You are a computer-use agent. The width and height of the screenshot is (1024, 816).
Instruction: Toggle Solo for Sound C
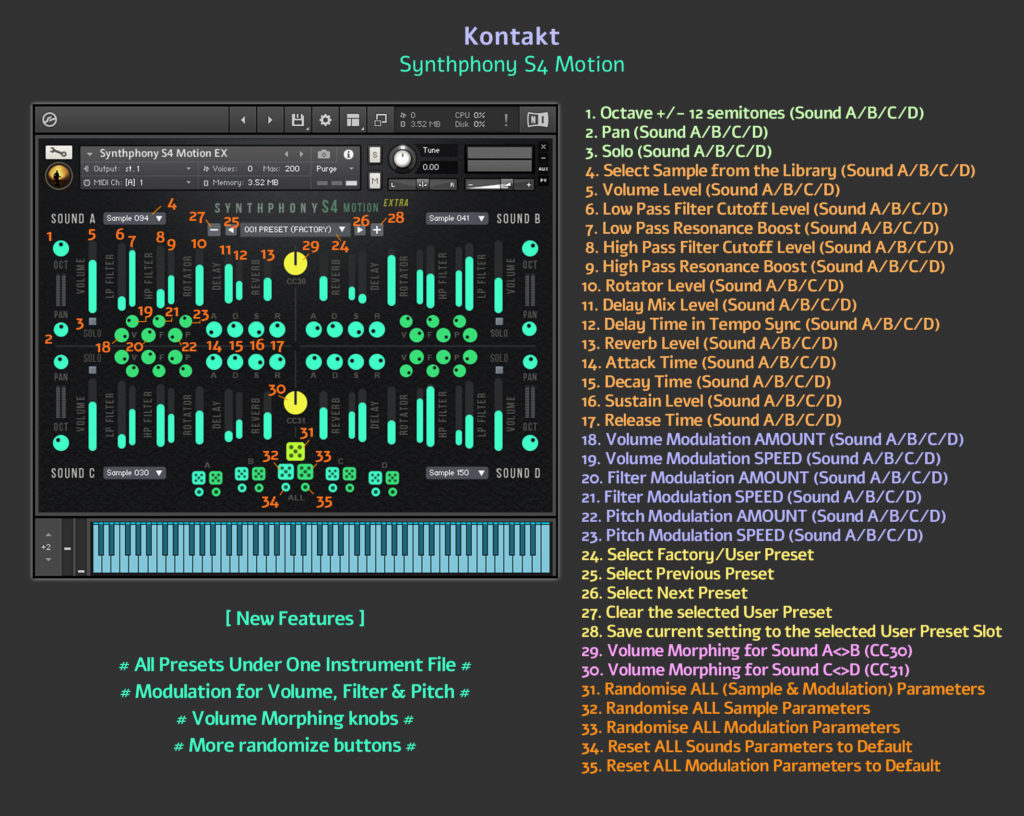point(93,370)
